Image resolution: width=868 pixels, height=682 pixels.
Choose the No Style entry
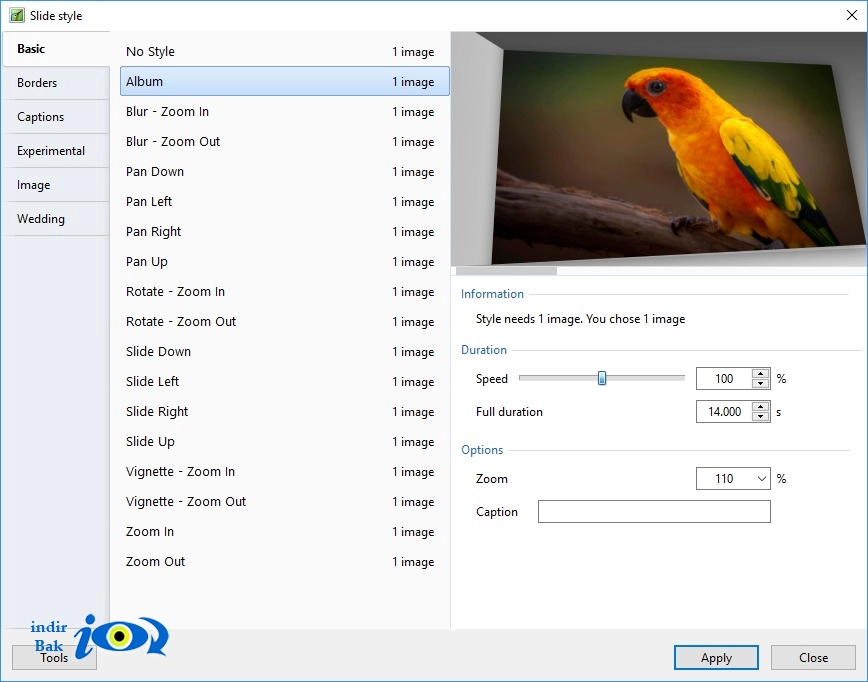point(285,51)
